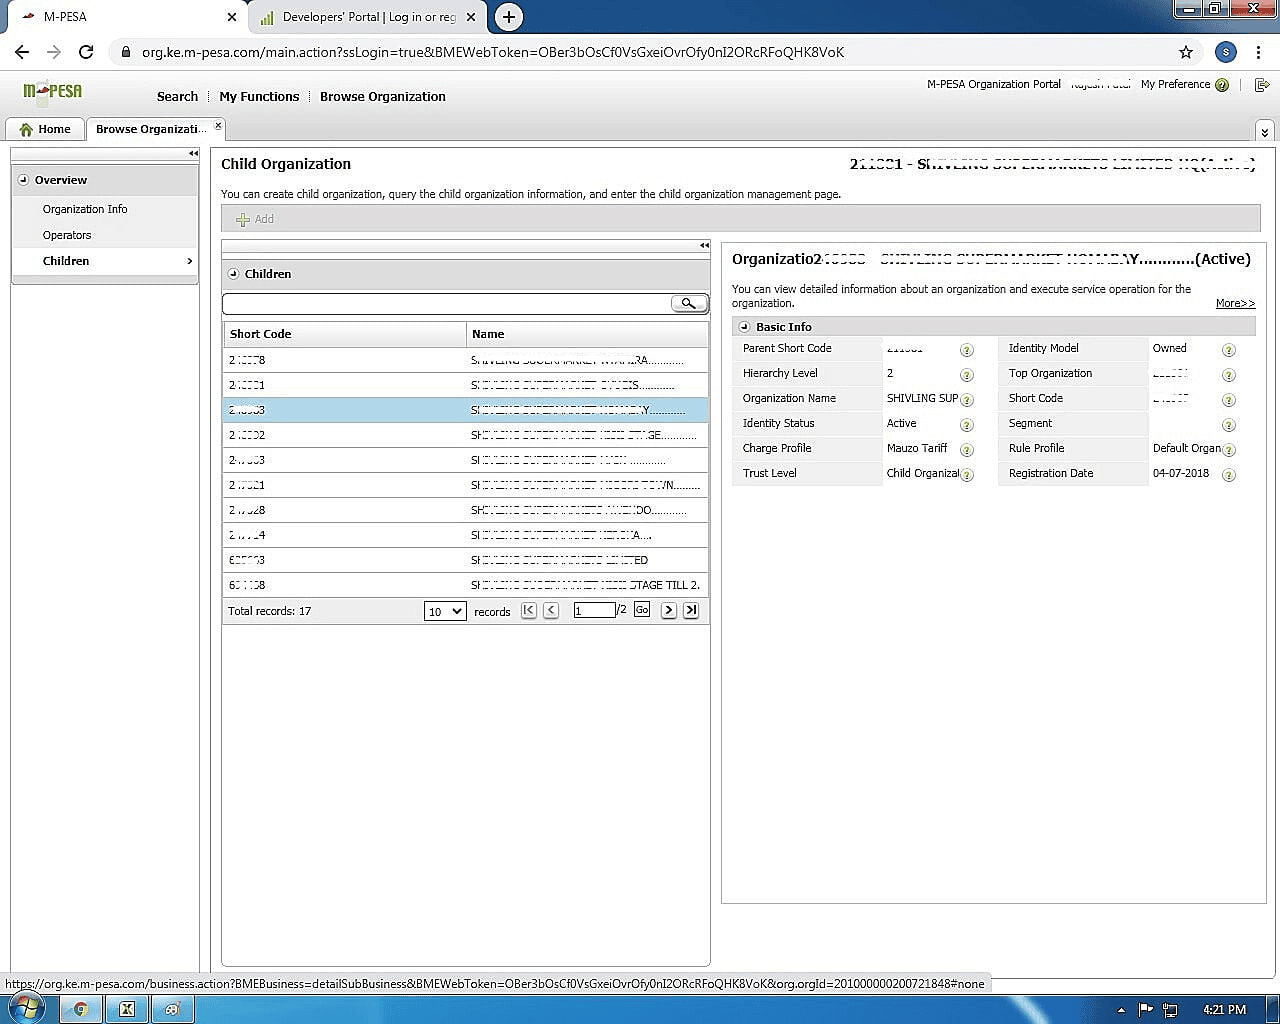Viewport: 1280px width, 1024px height.
Task: Collapse the Overview section in sidebar
Action: [24, 180]
